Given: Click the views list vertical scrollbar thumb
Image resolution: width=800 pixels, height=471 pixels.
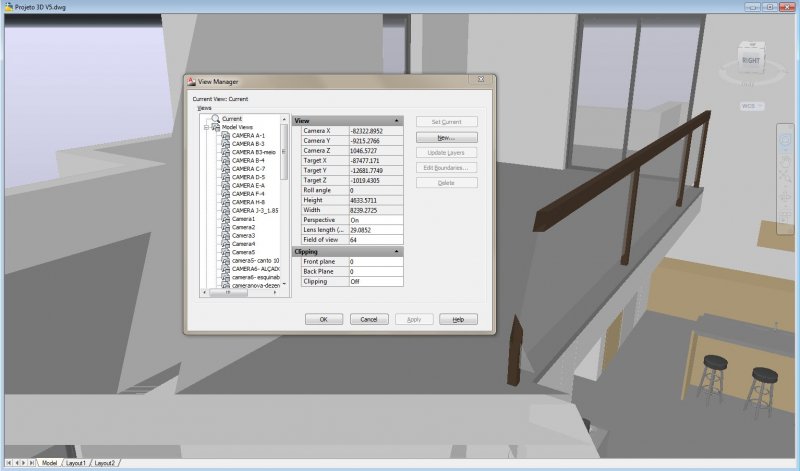Looking at the screenshot, I should click(284, 152).
